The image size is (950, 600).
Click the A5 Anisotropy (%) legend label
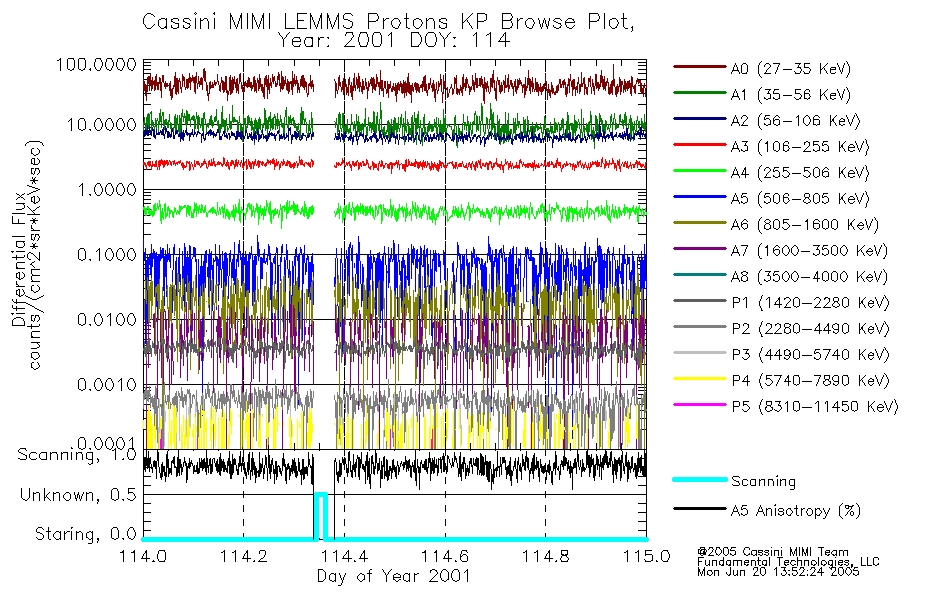pos(796,511)
